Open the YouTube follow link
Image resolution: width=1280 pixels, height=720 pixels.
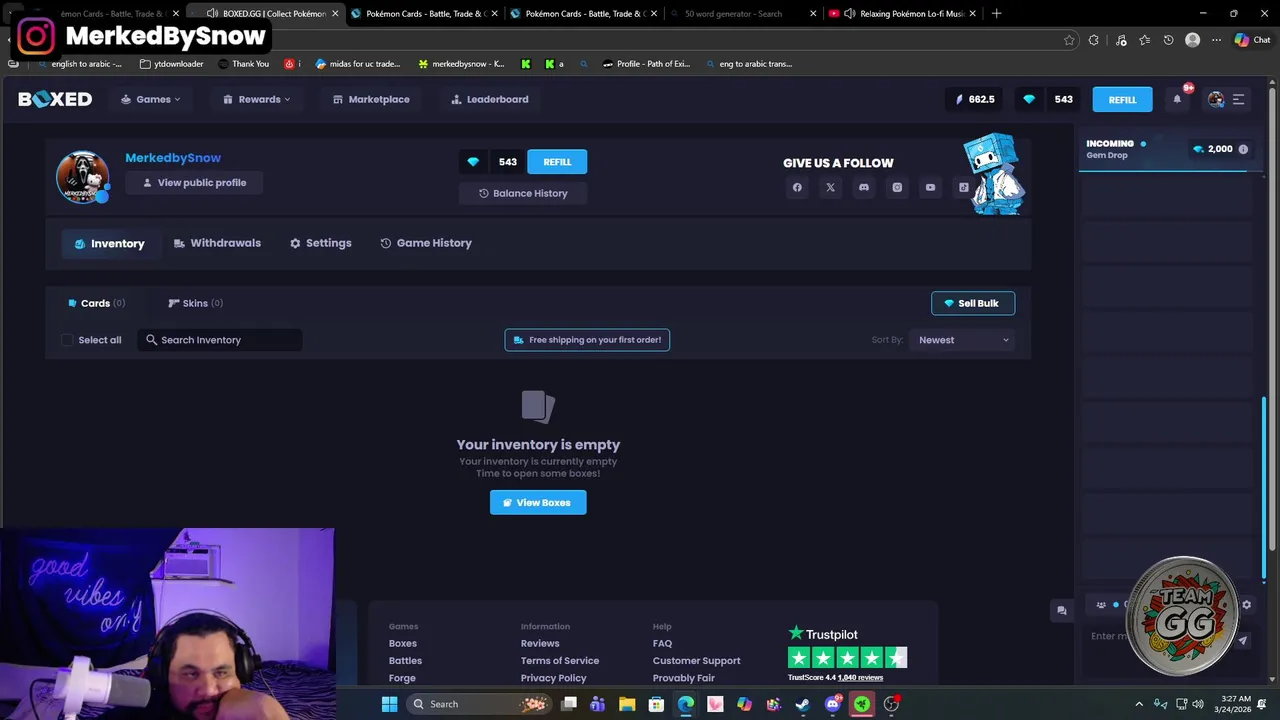(x=930, y=187)
